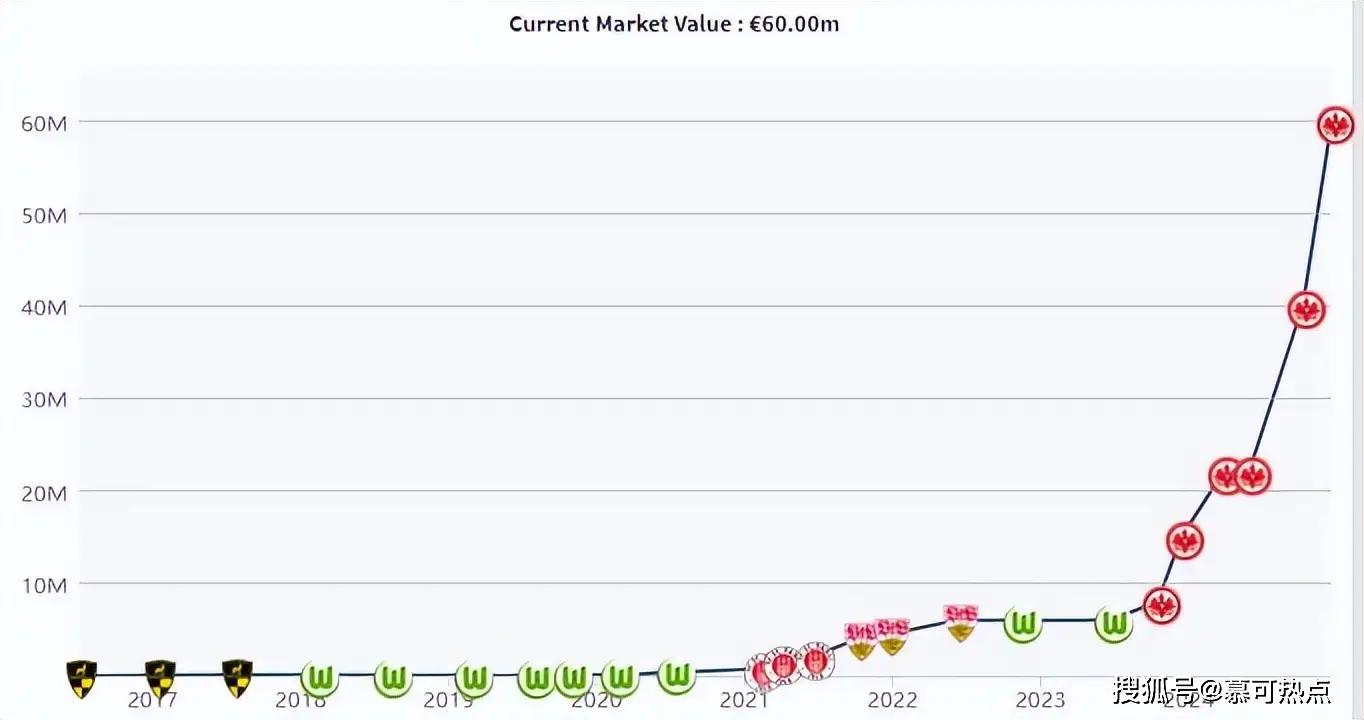The image size is (1364, 720).
Task: Click the leftmost yellow-black shield club marker
Action: click(81, 677)
